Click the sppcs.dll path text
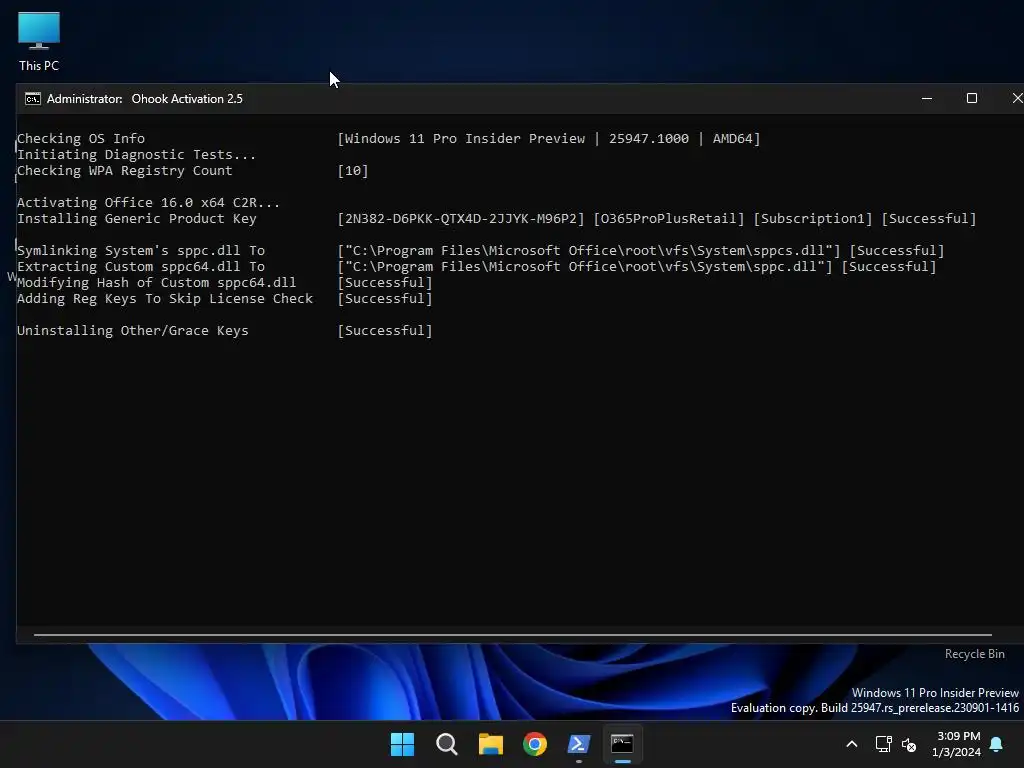The height and width of the screenshot is (768, 1024). pos(589,251)
